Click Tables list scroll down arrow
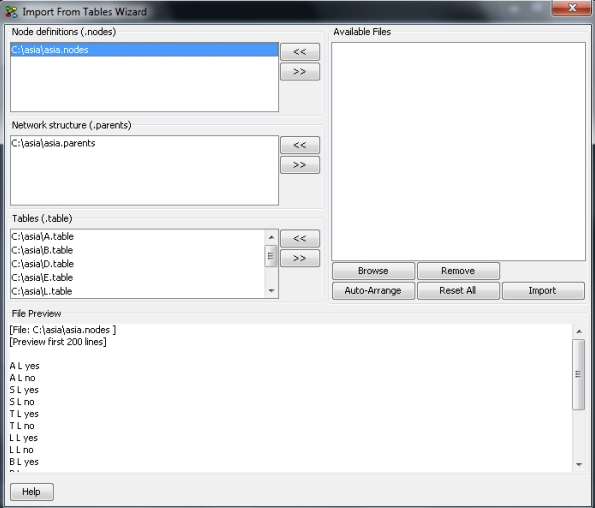The image size is (595, 508). (271, 291)
